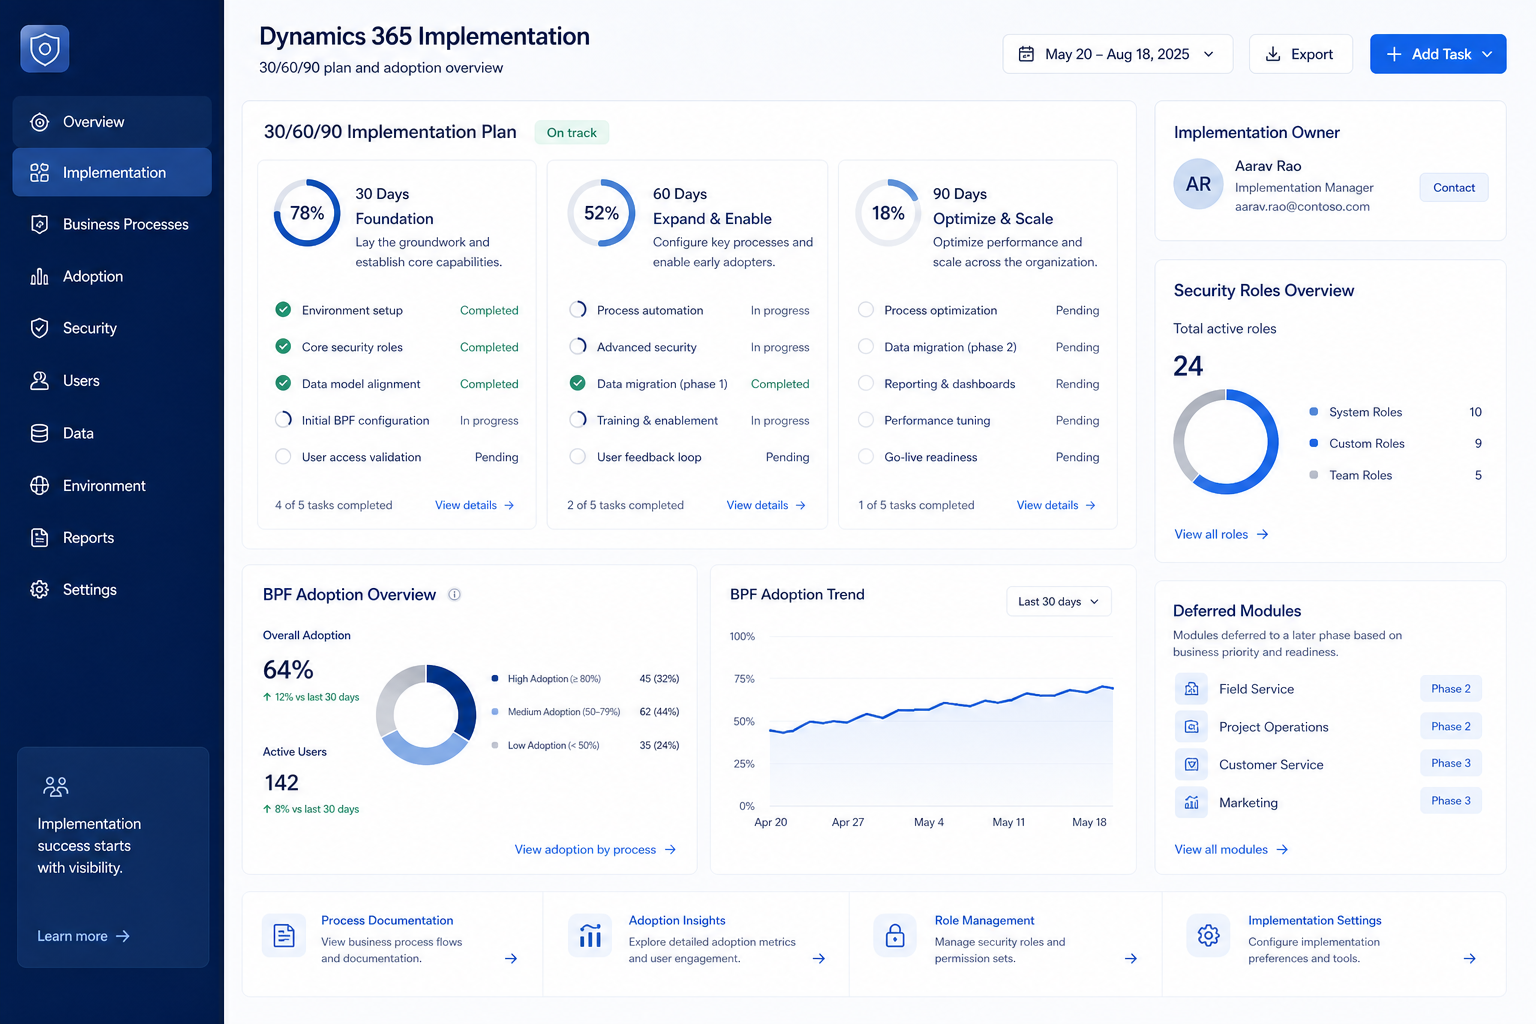The width and height of the screenshot is (1536, 1024).
Task: Open View details for 60 Days Expand & Enable
Action: click(x=766, y=505)
